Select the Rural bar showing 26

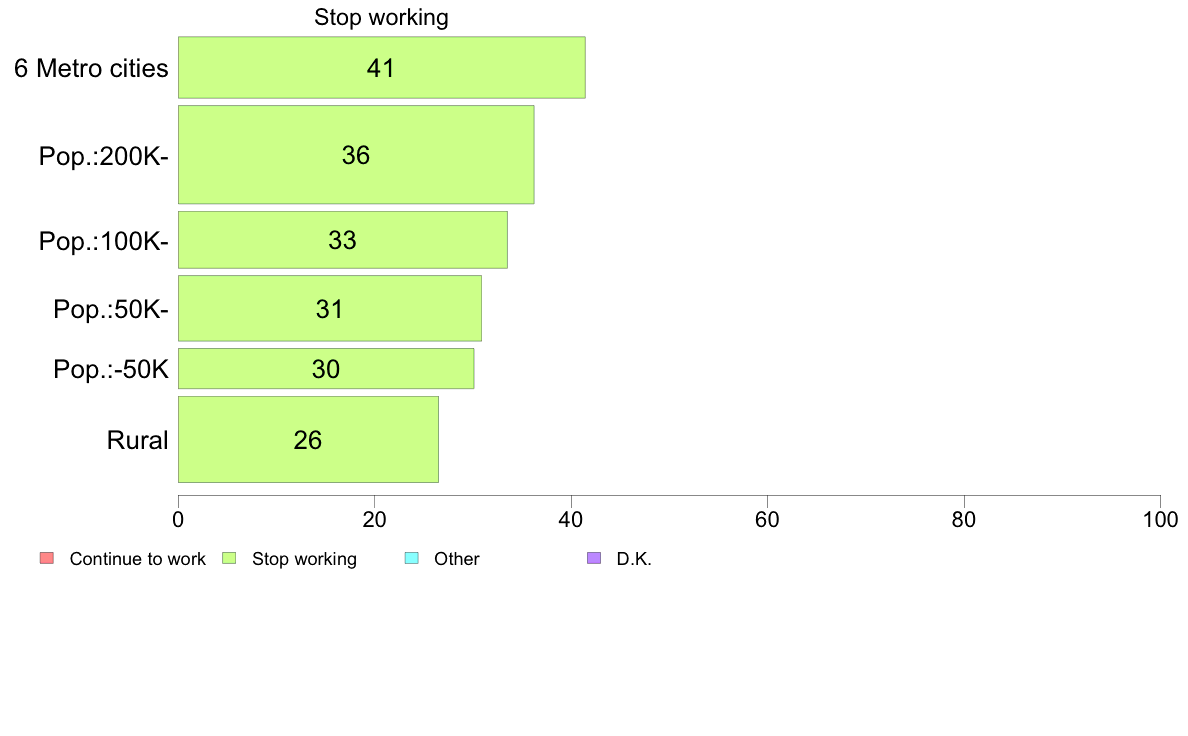click(x=308, y=440)
